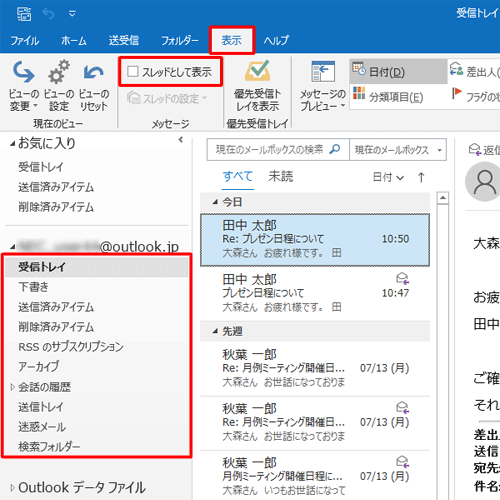The image size is (500, 500).
Task: Expand the 会話の履歴 folder
Action: [12, 387]
